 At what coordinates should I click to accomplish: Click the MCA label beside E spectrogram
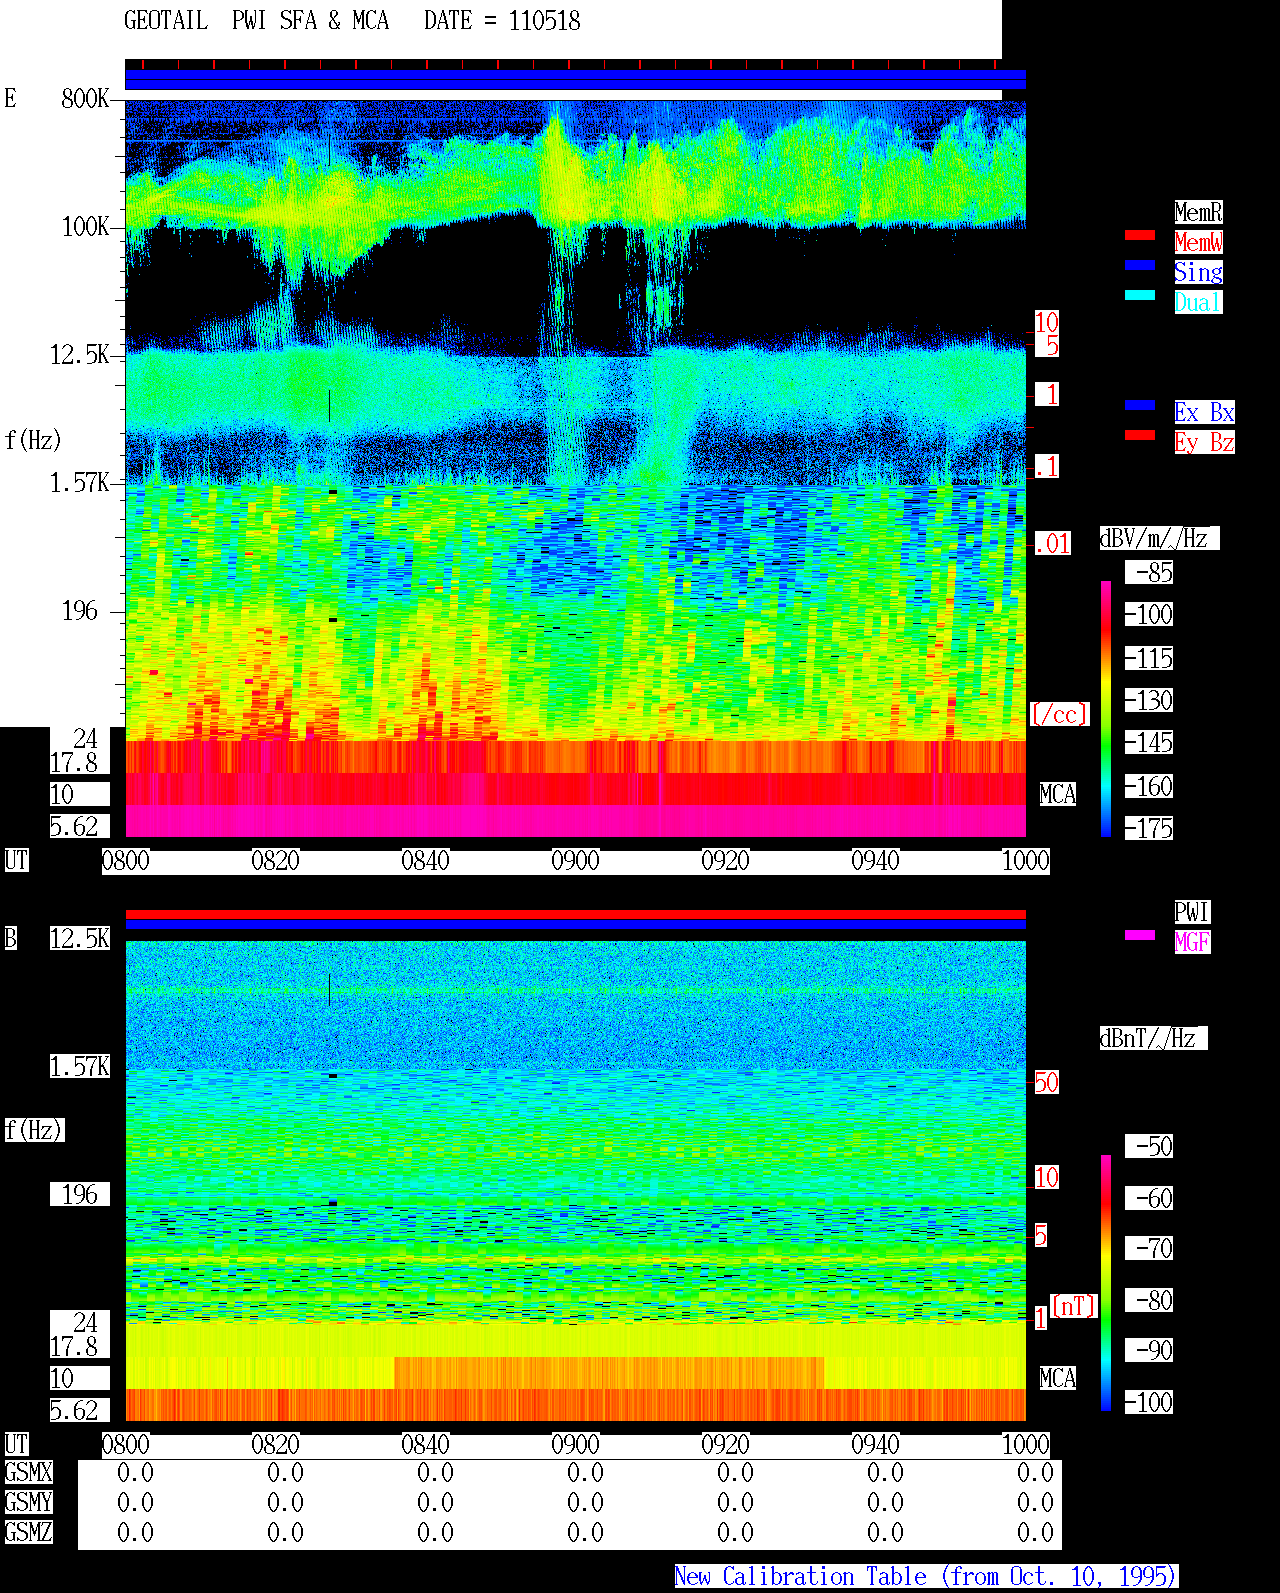(1058, 794)
